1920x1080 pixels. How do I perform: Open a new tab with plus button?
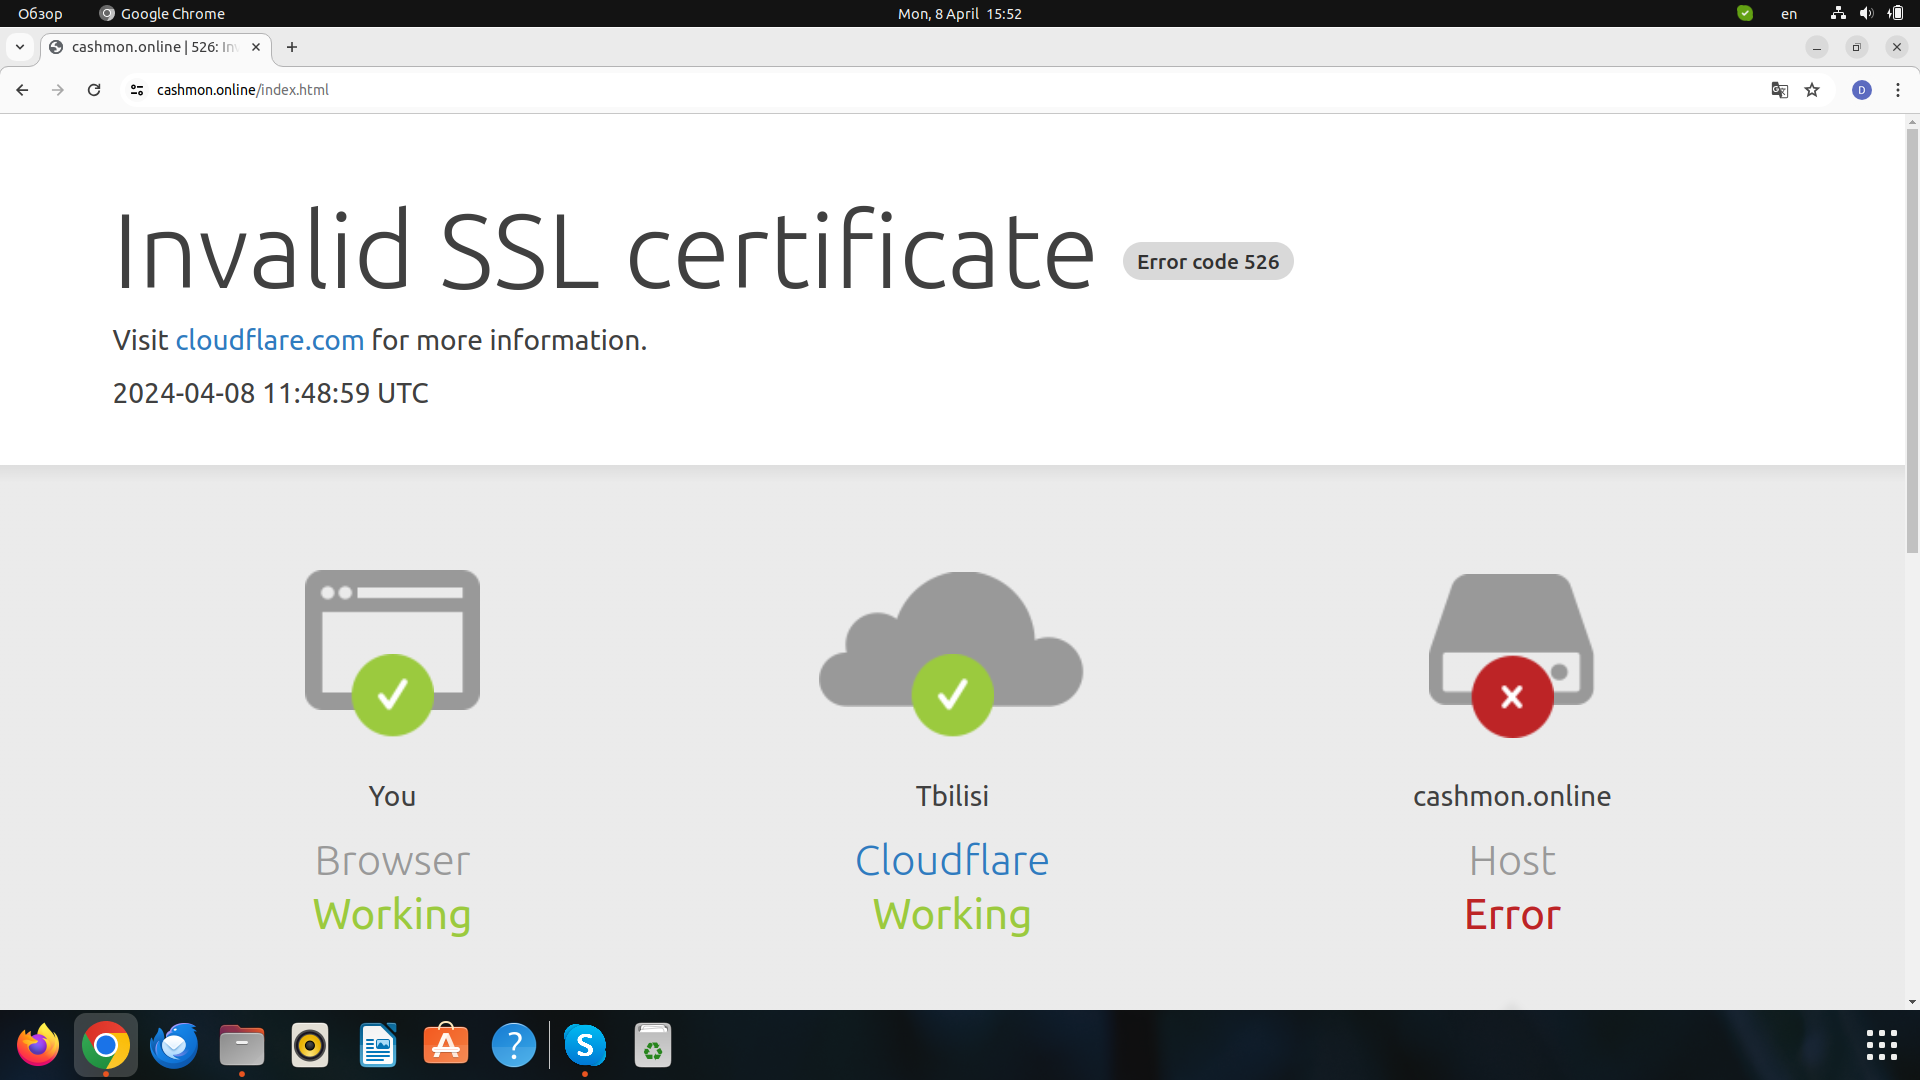click(292, 47)
